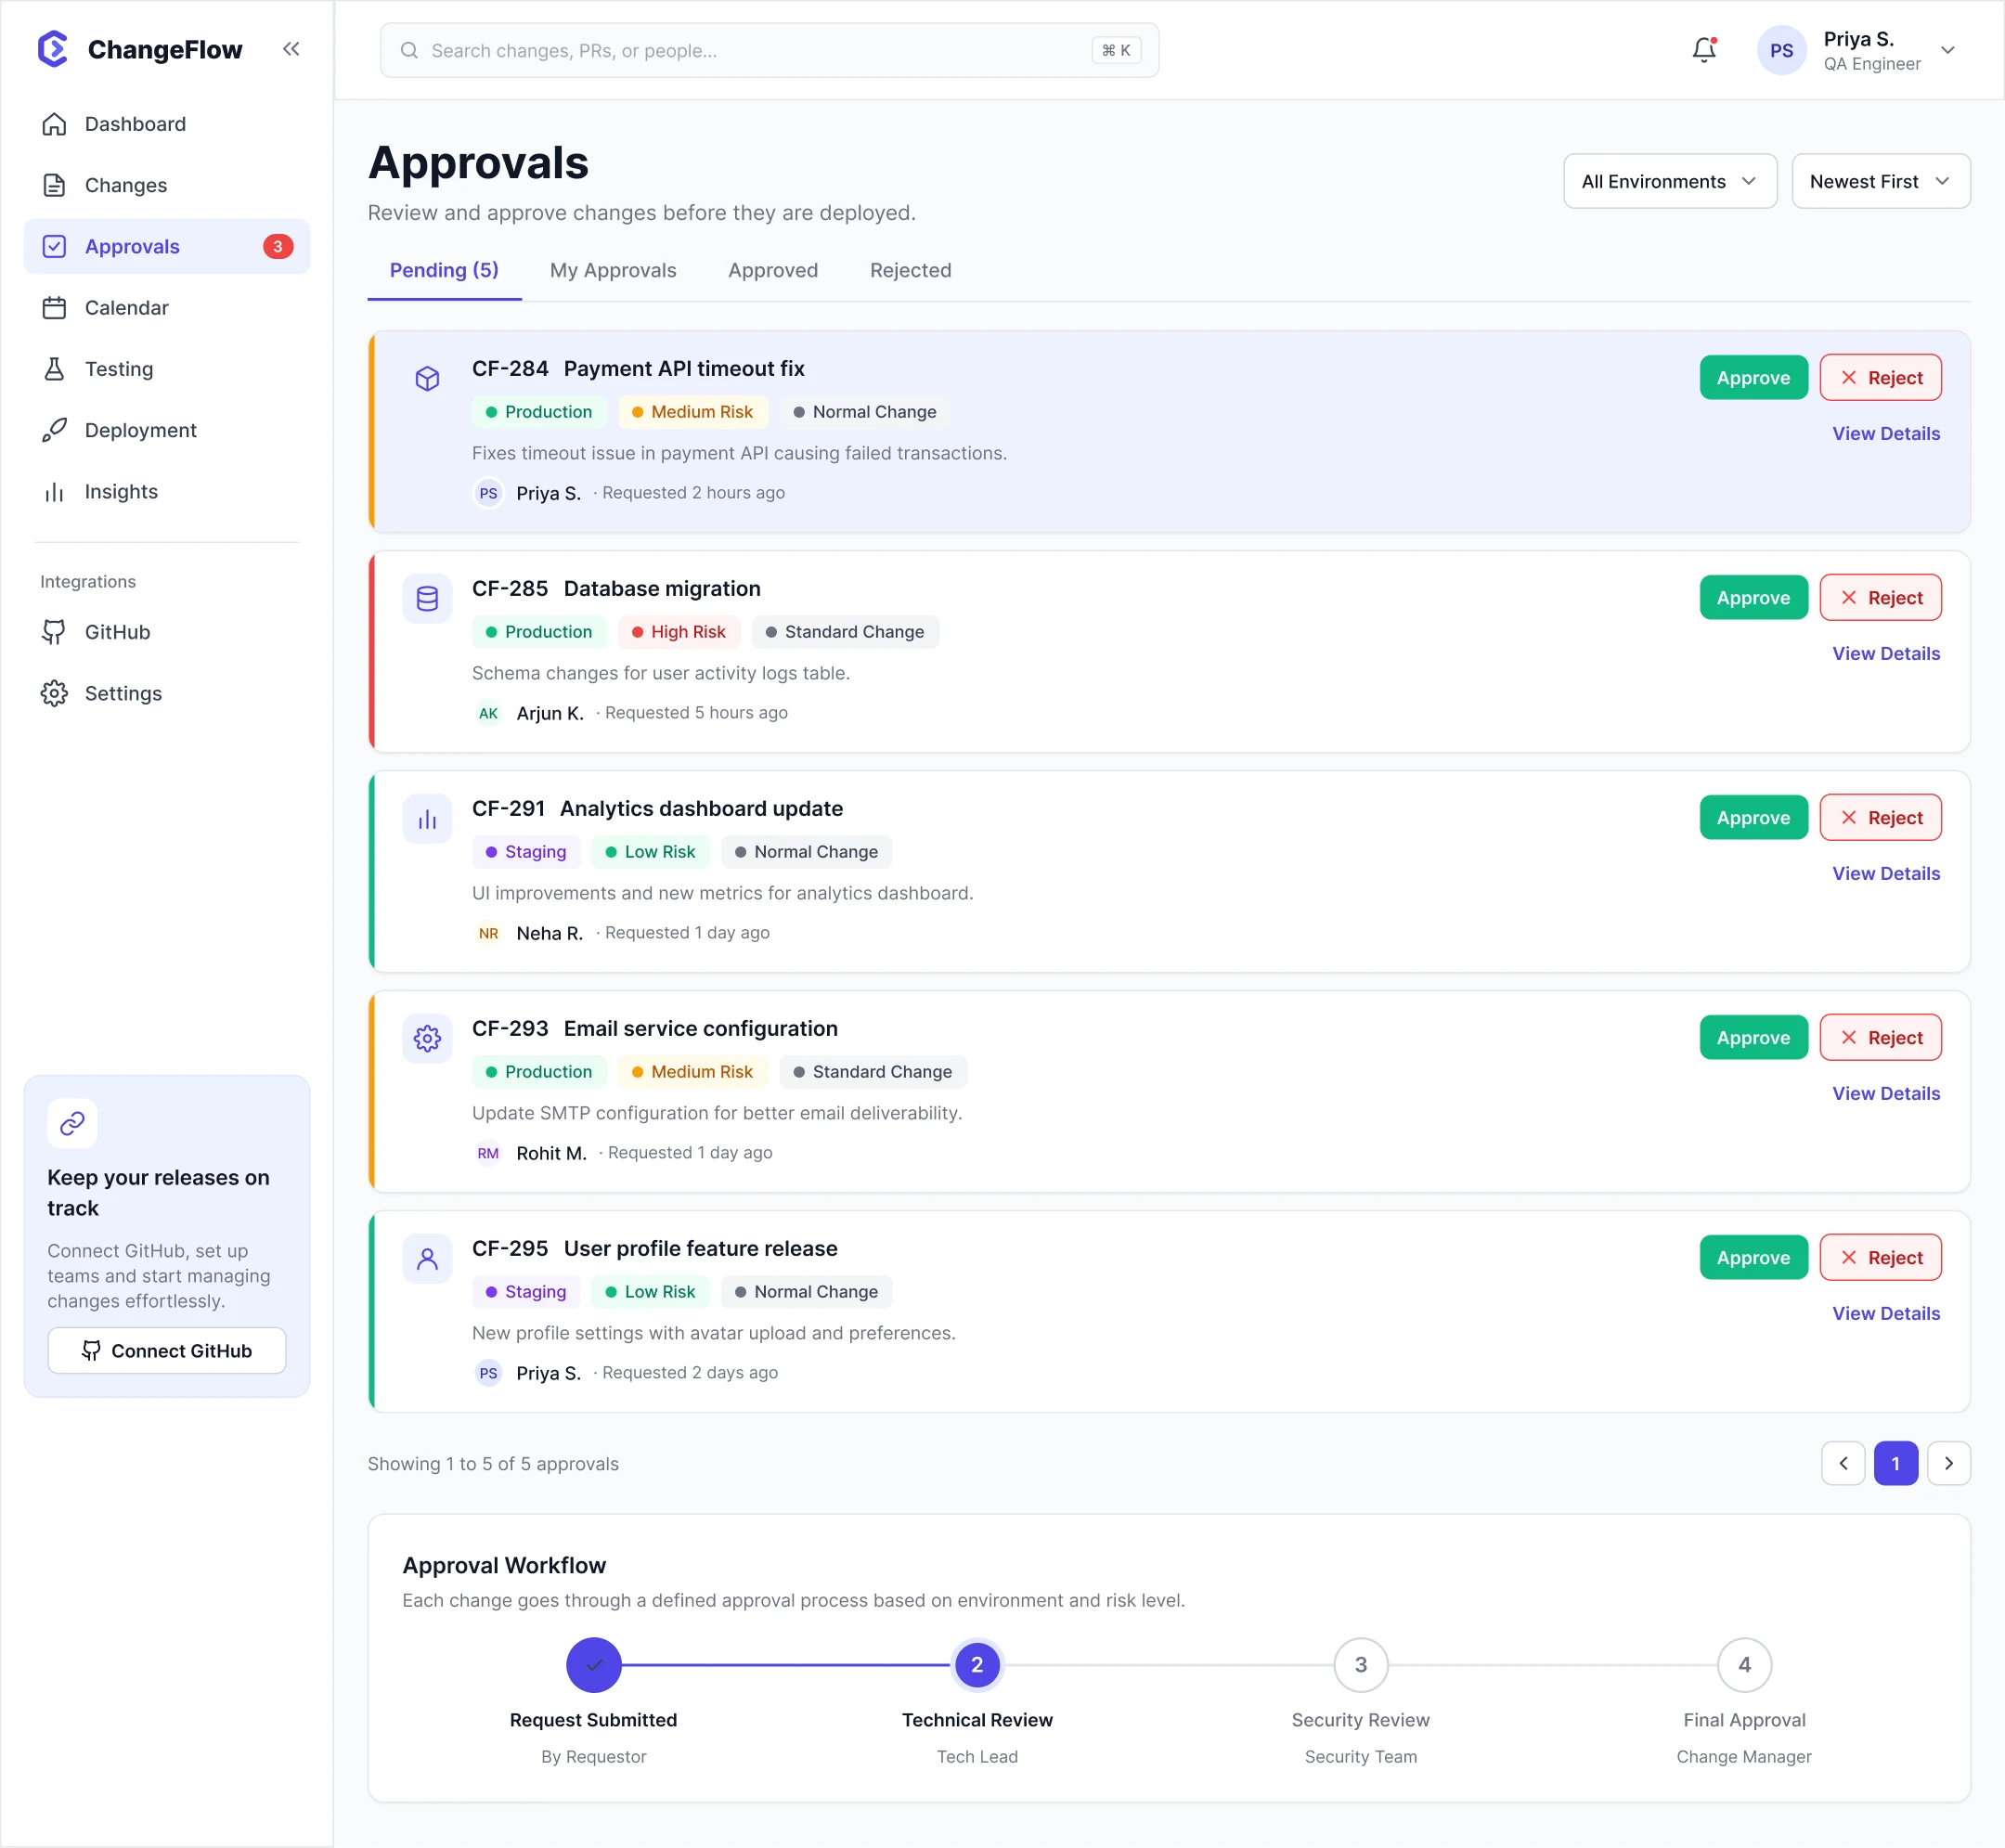Open the Testing flask icon
This screenshot has height=1848, width=2005.
click(x=54, y=369)
